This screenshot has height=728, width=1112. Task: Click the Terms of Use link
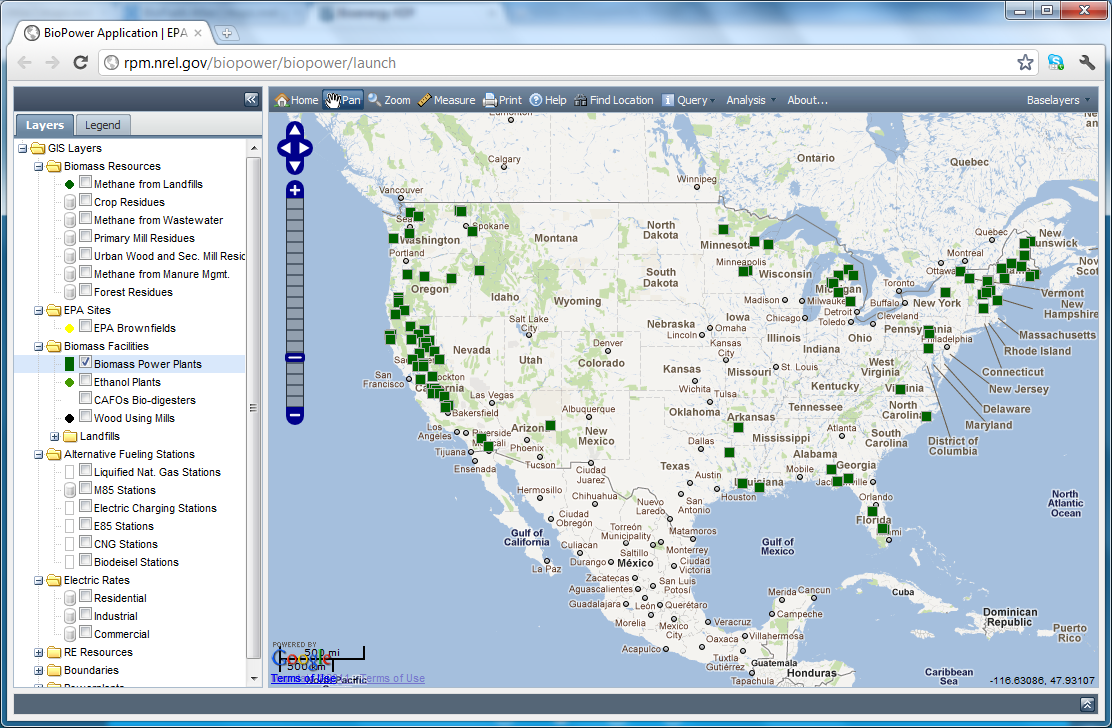[x=303, y=678]
